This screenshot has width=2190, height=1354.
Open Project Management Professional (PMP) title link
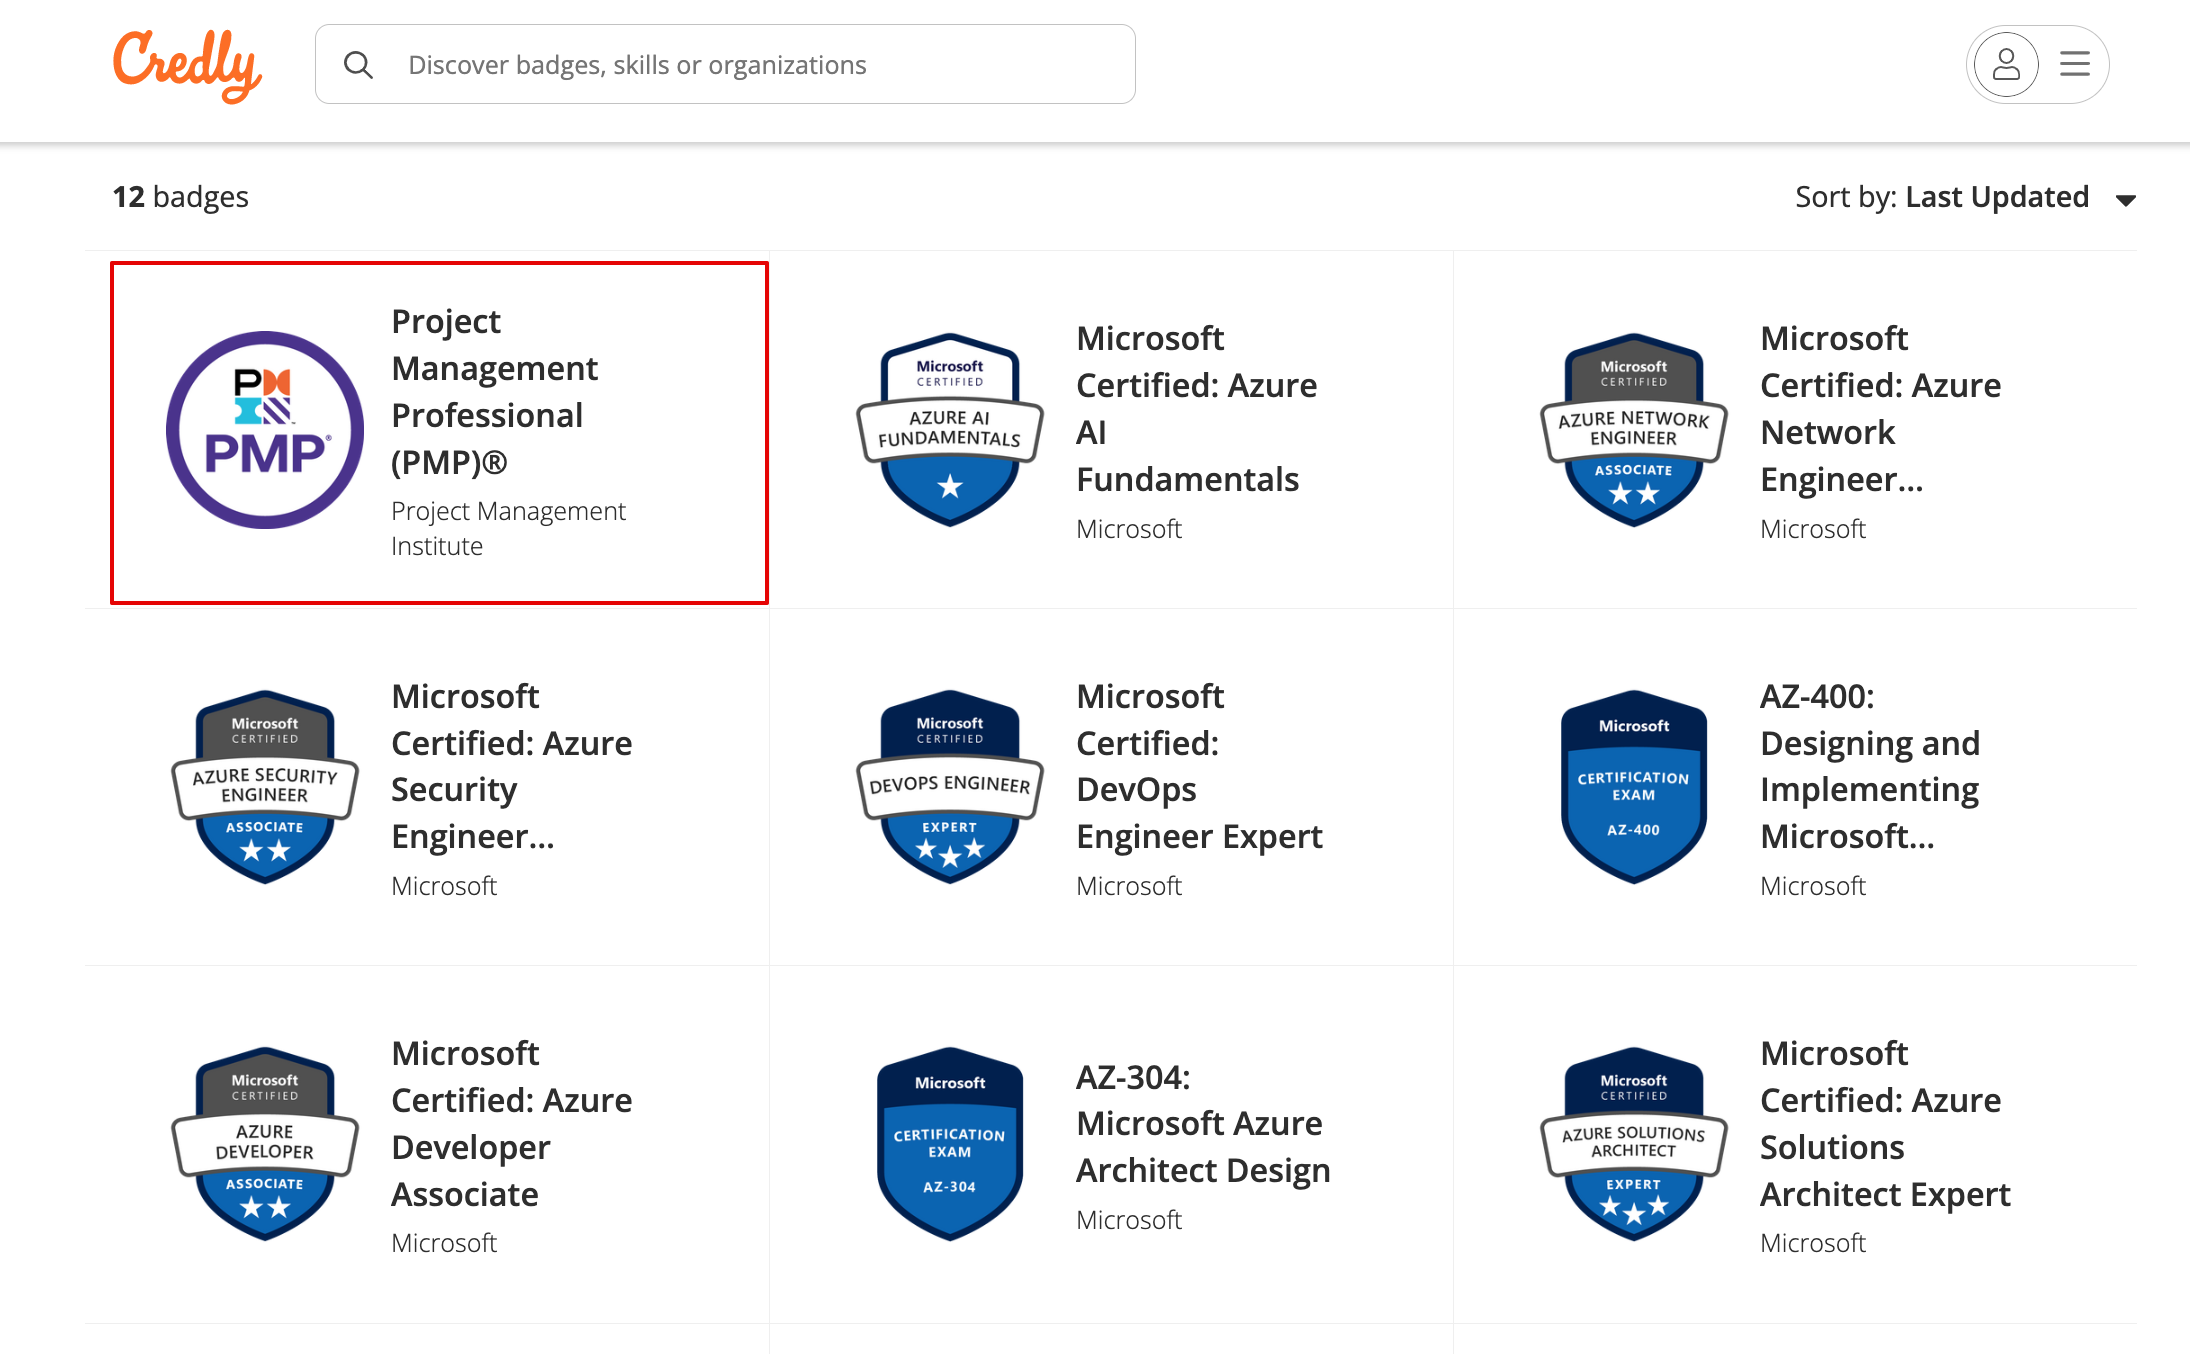click(494, 392)
